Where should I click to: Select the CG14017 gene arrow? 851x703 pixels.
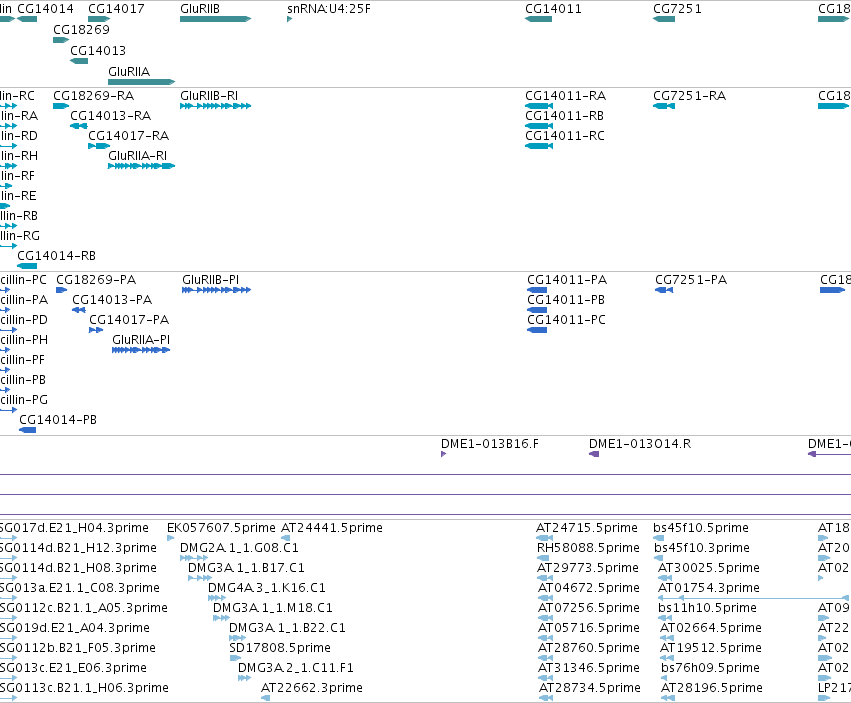pyautogui.click(x=99, y=19)
